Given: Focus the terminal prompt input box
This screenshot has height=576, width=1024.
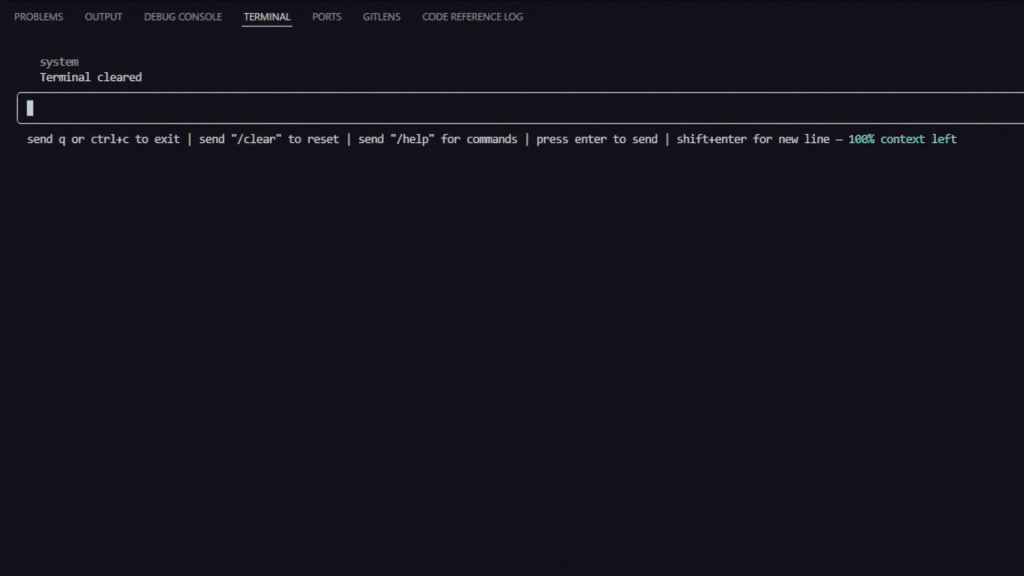Looking at the screenshot, I should tap(520, 108).
